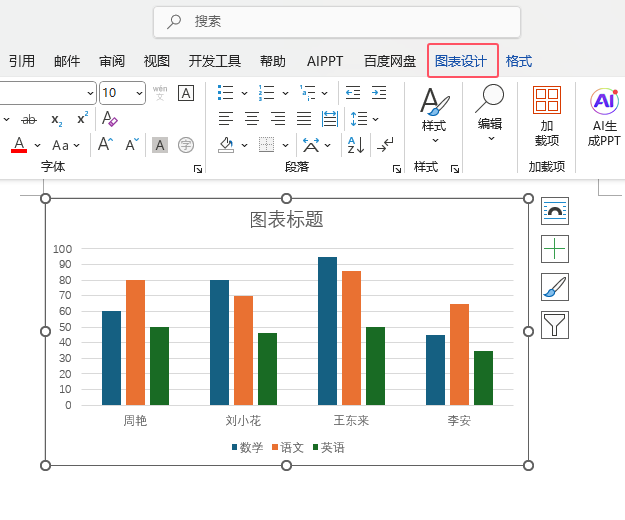
Task: Click the 数学 legend entry
Action: (x=248, y=447)
